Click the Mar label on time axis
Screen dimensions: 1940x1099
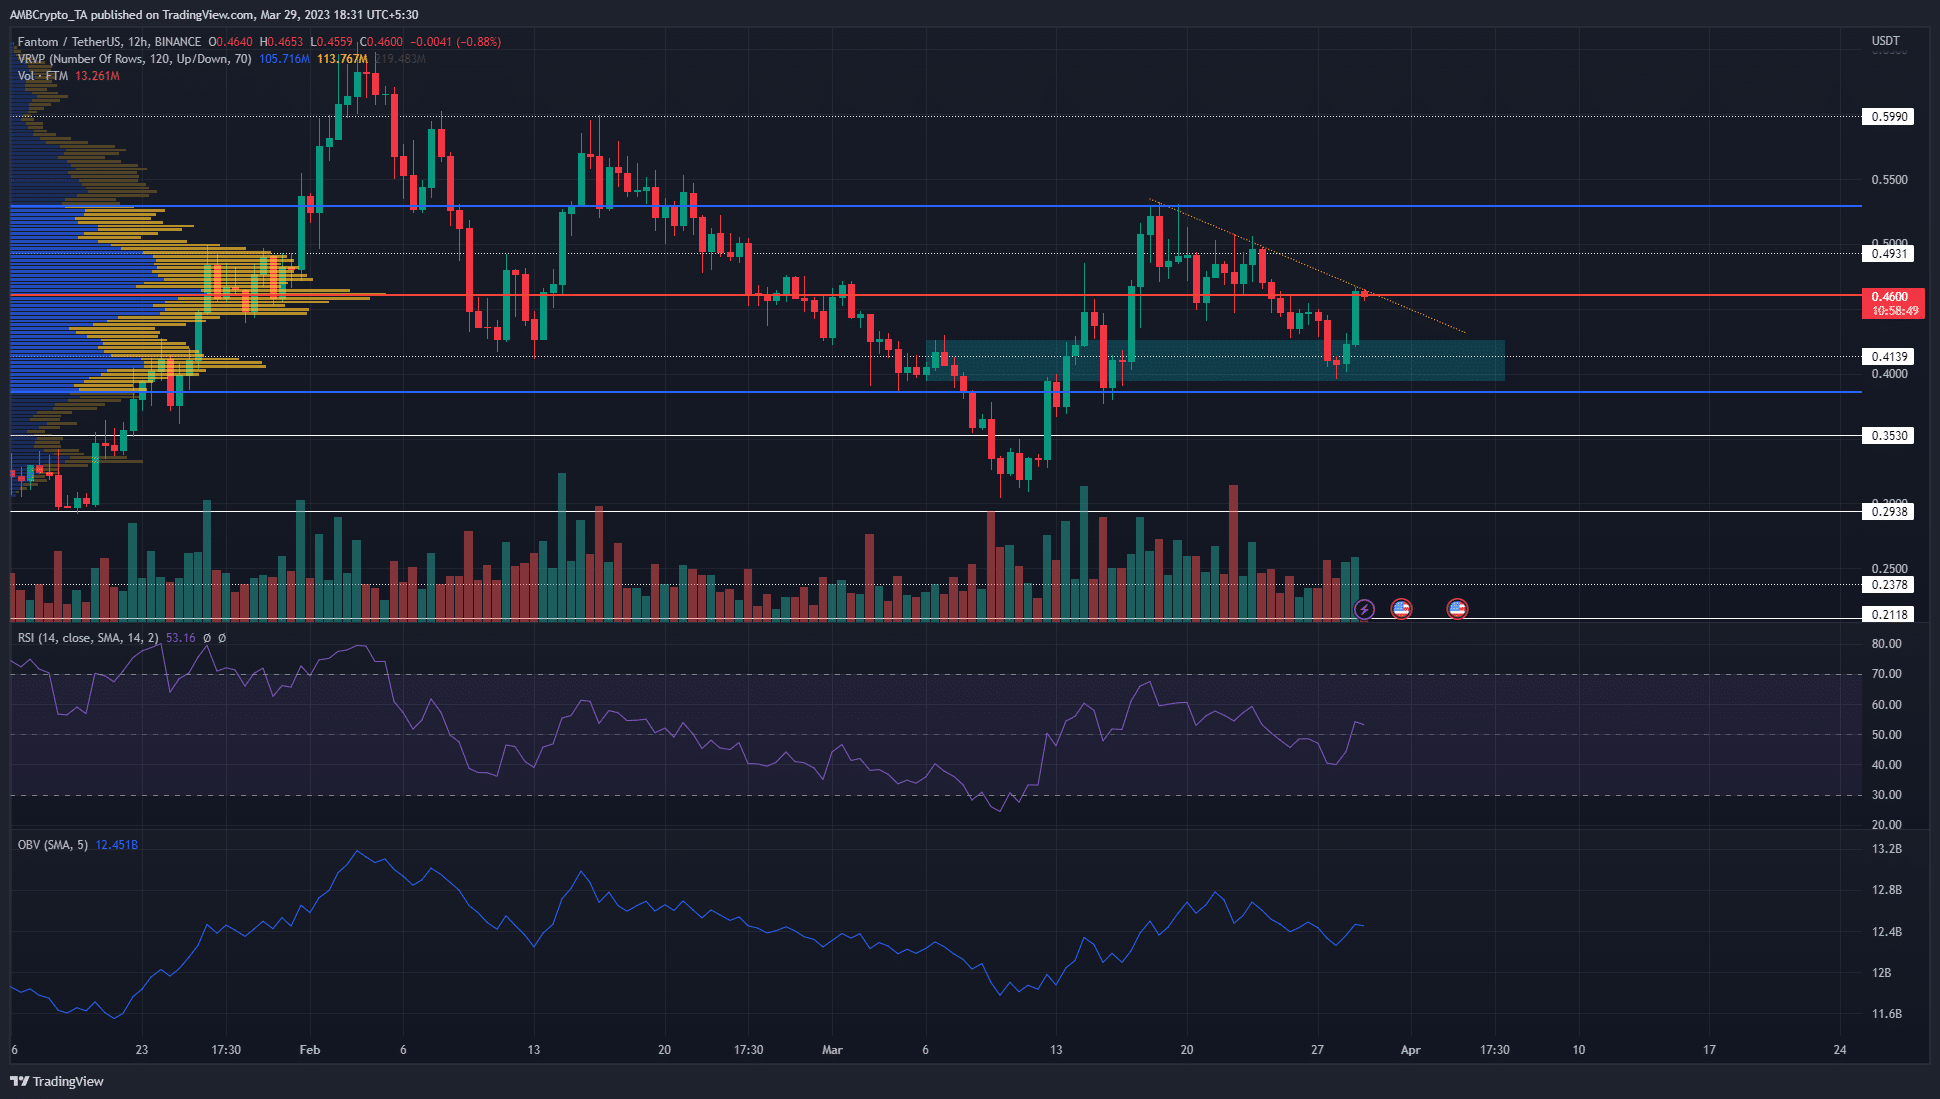[832, 1050]
